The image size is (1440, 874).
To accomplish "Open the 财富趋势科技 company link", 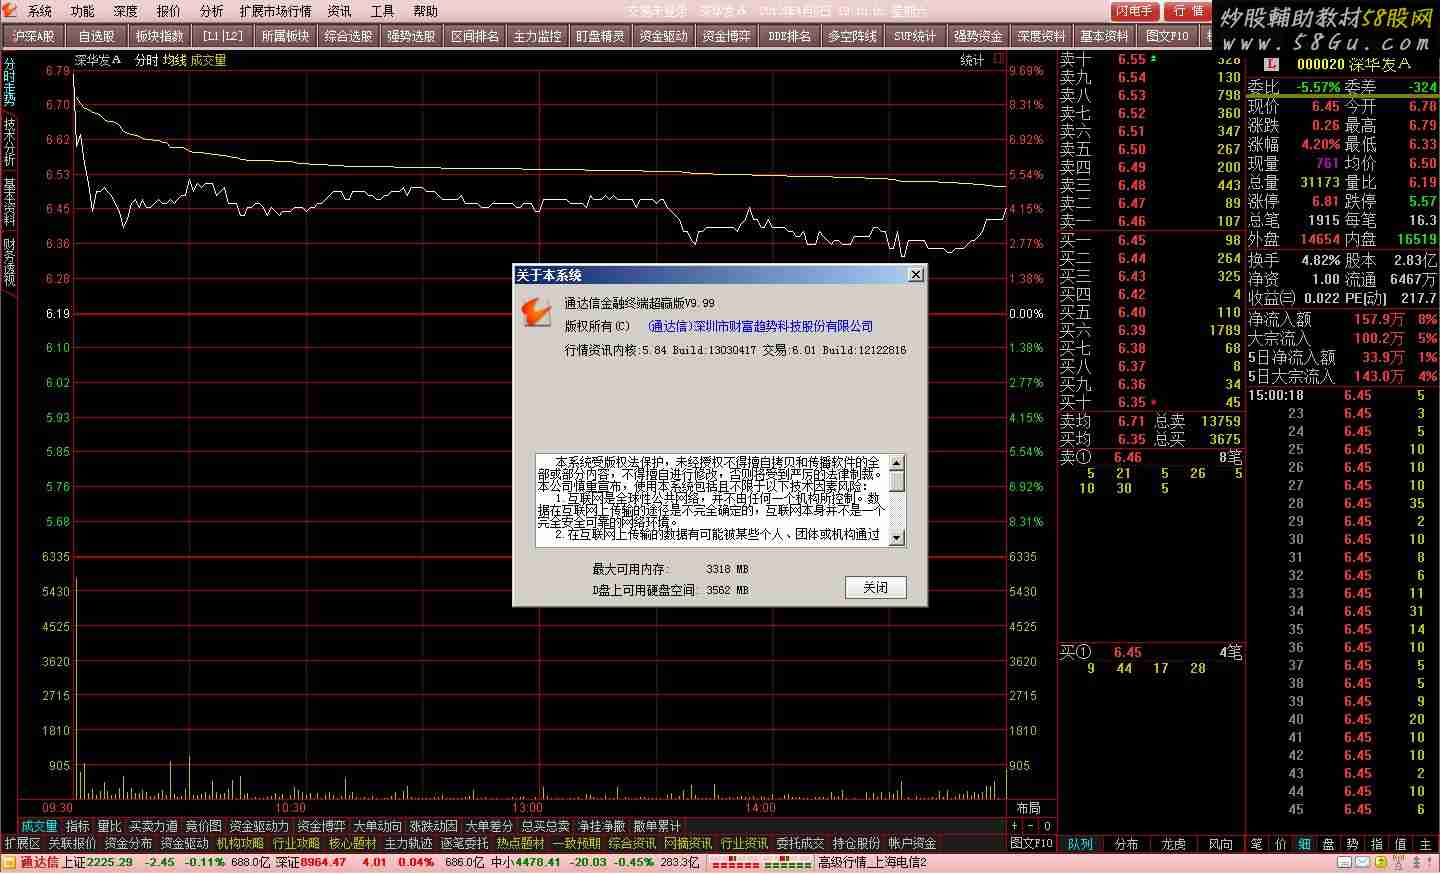I will coord(760,326).
